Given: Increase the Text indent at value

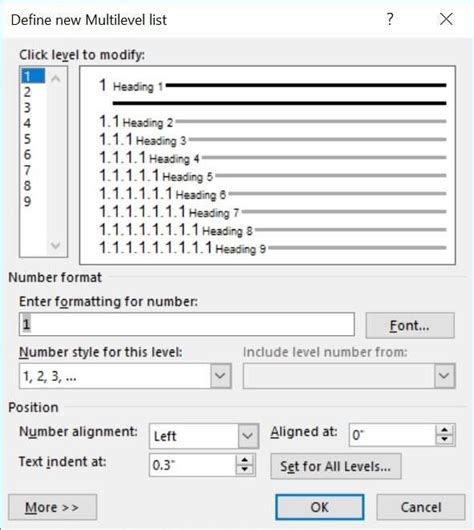Looking at the screenshot, I should pyautogui.click(x=244, y=460).
